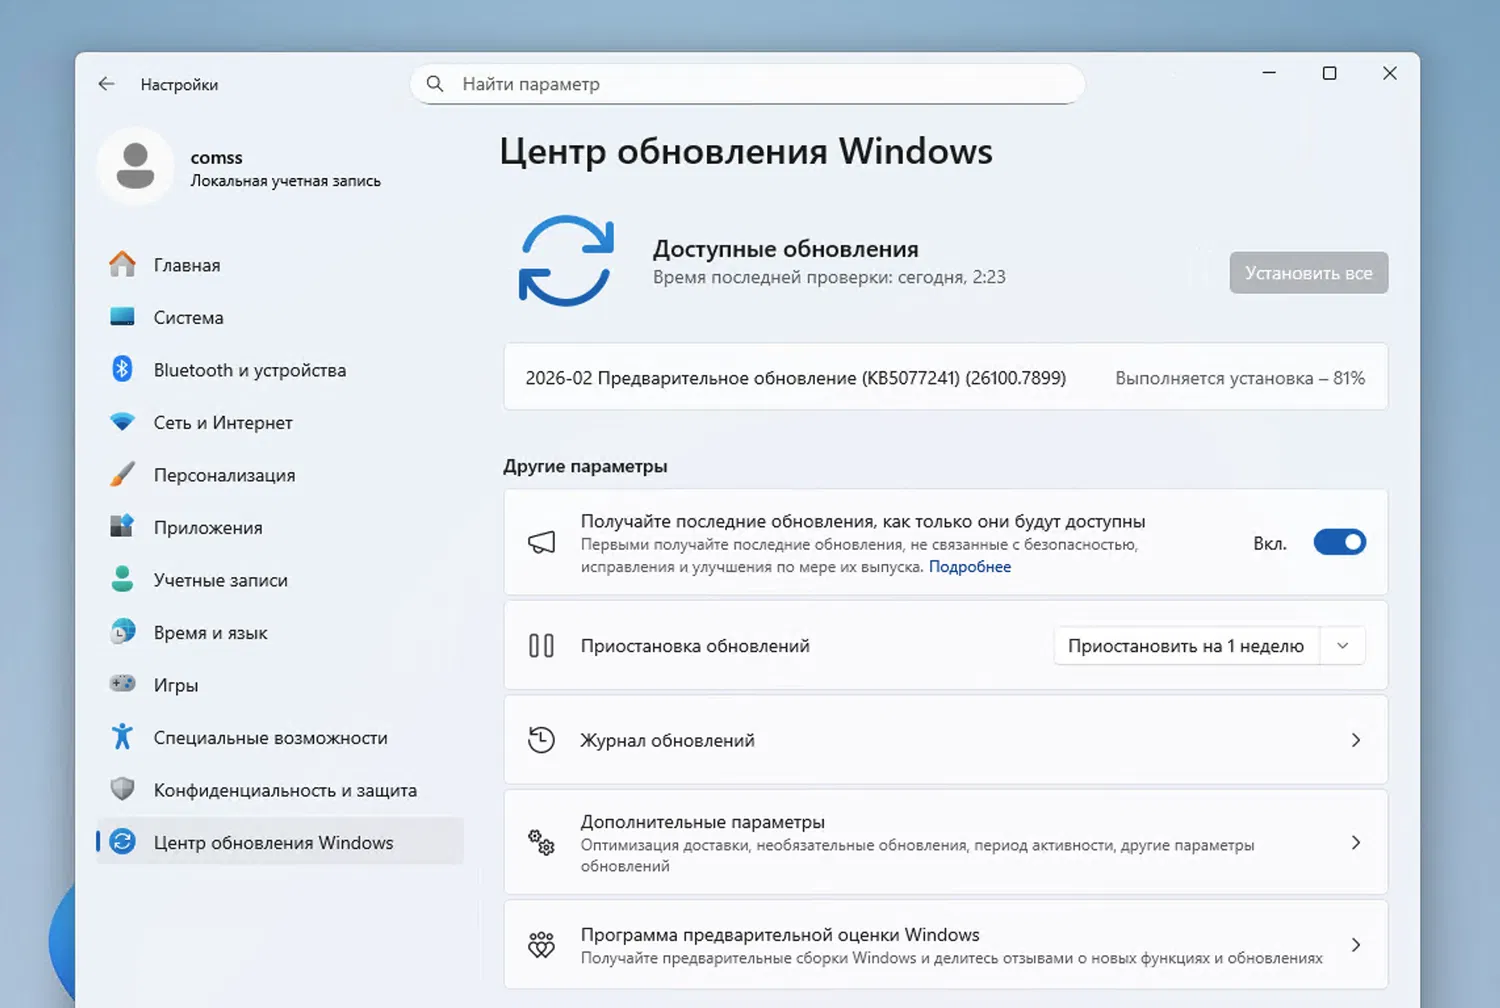This screenshot has height=1008, width=1500.
Task: Click the Сеть и Интернет Wi-Fi icon
Action: 122,422
